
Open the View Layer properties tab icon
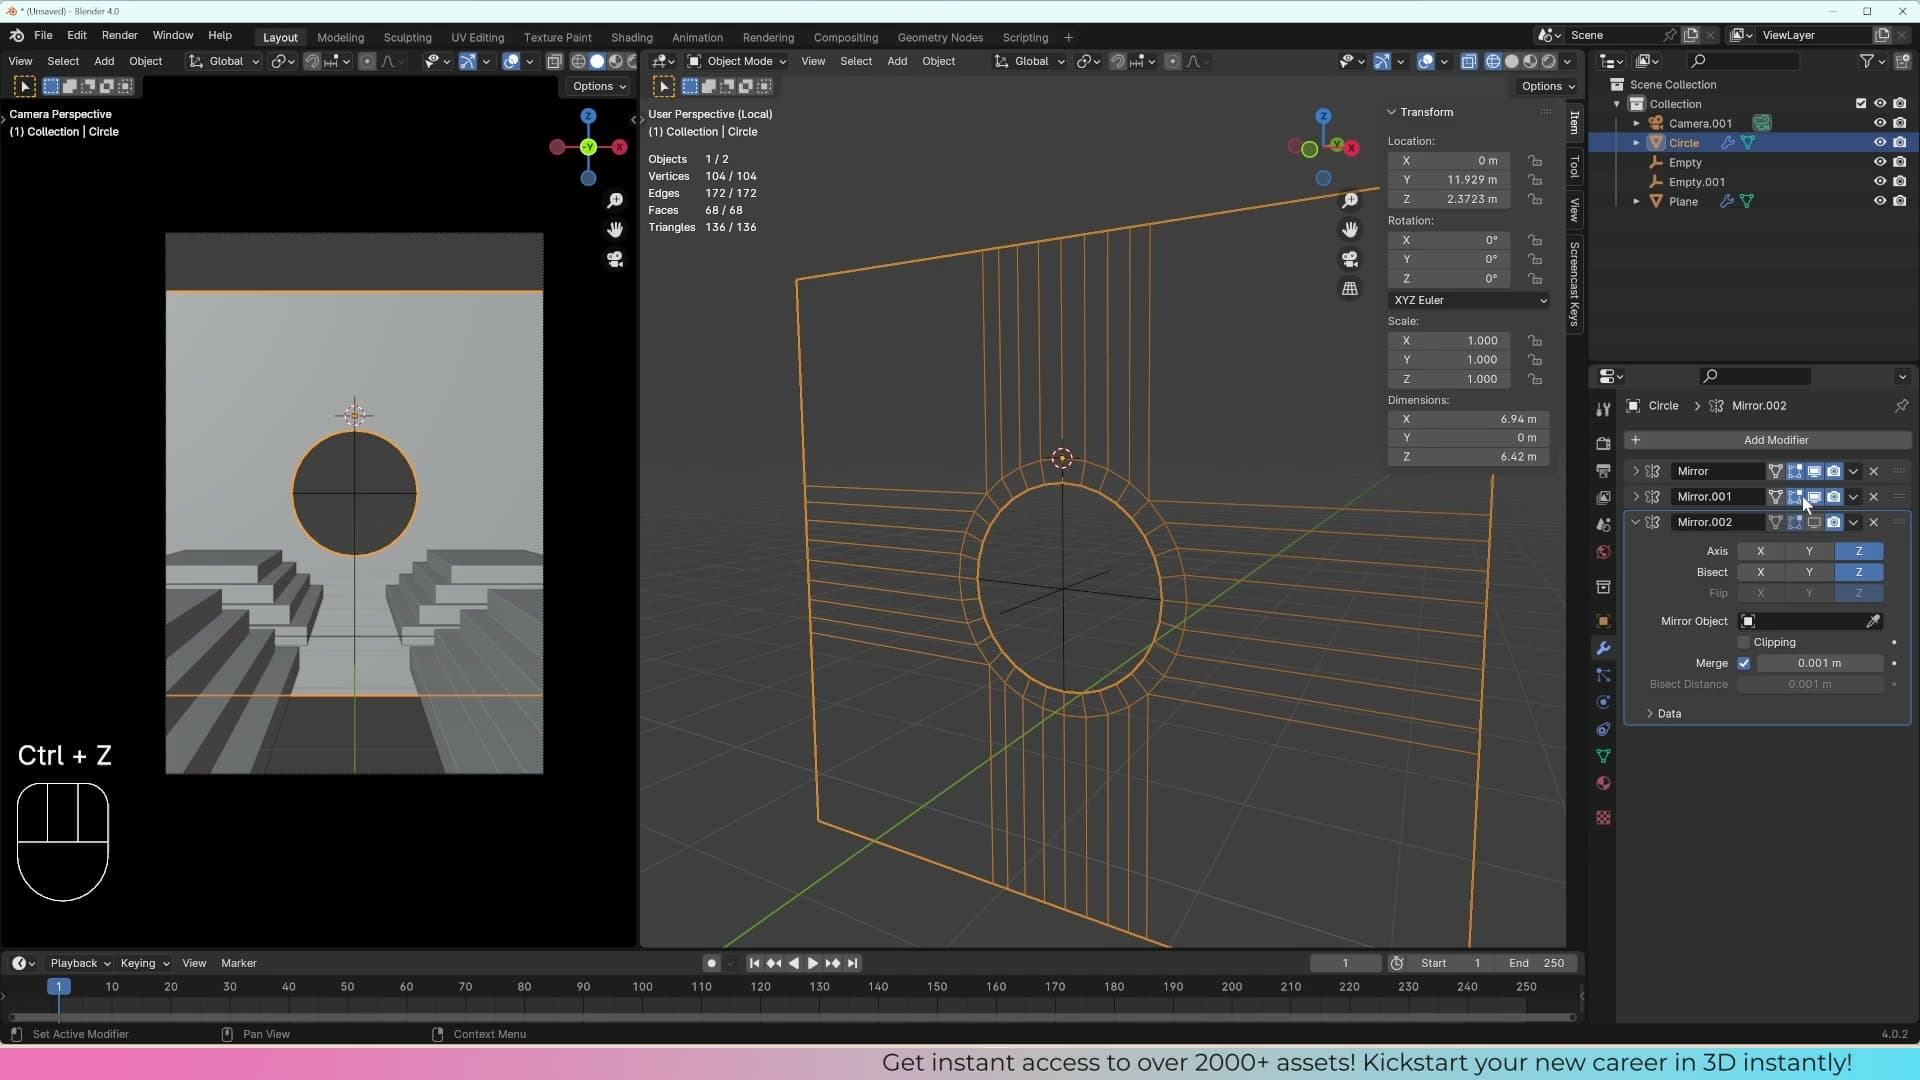[1603, 497]
